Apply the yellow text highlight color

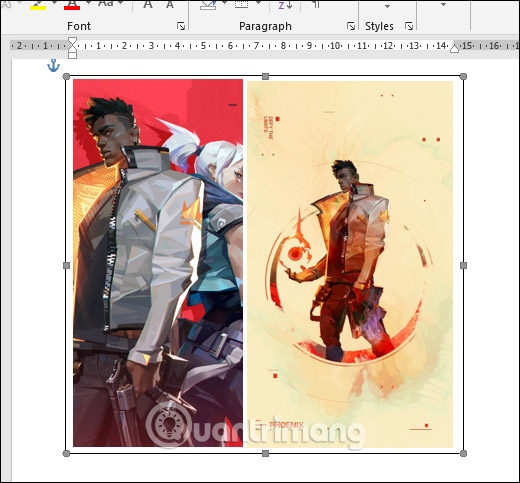click(x=38, y=5)
